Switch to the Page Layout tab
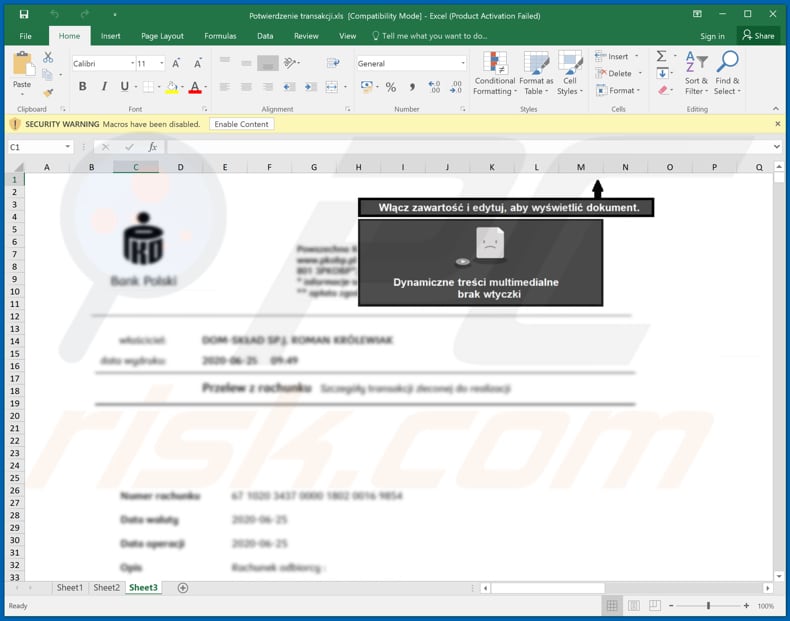Viewport: 790px width, 621px height. [x=162, y=36]
